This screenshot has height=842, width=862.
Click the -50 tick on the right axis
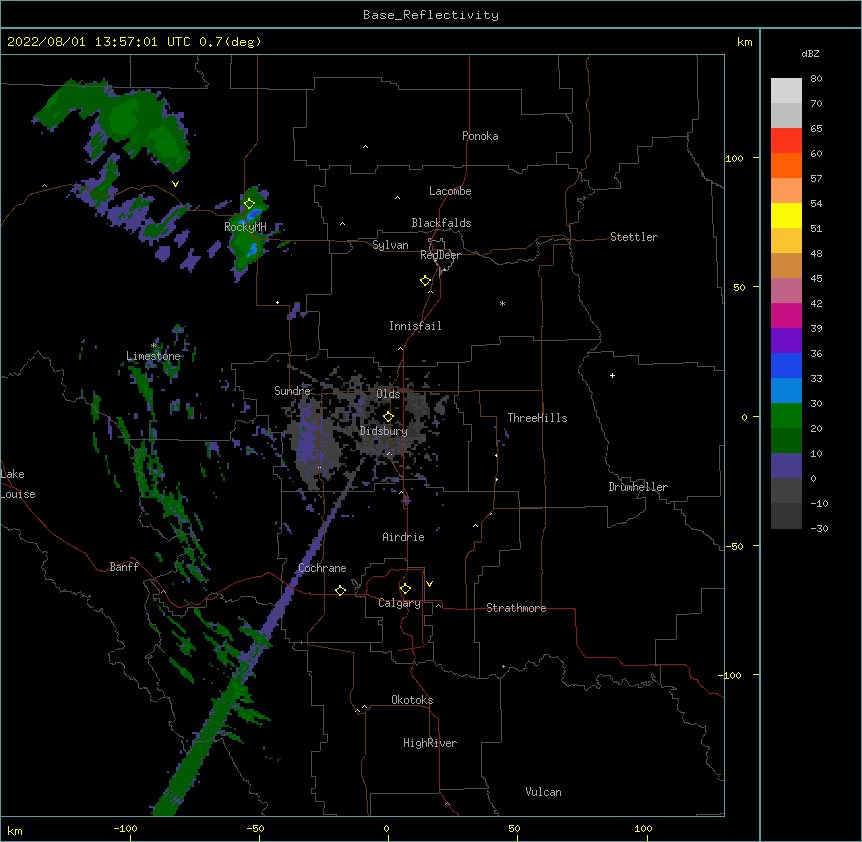point(735,546)
